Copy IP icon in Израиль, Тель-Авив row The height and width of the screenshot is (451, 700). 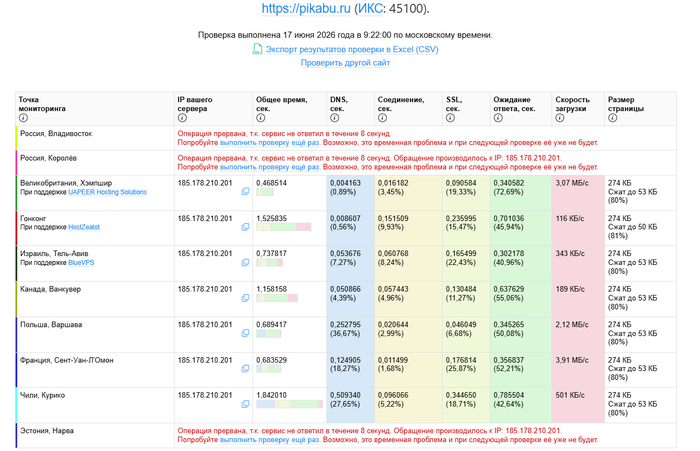245,263
